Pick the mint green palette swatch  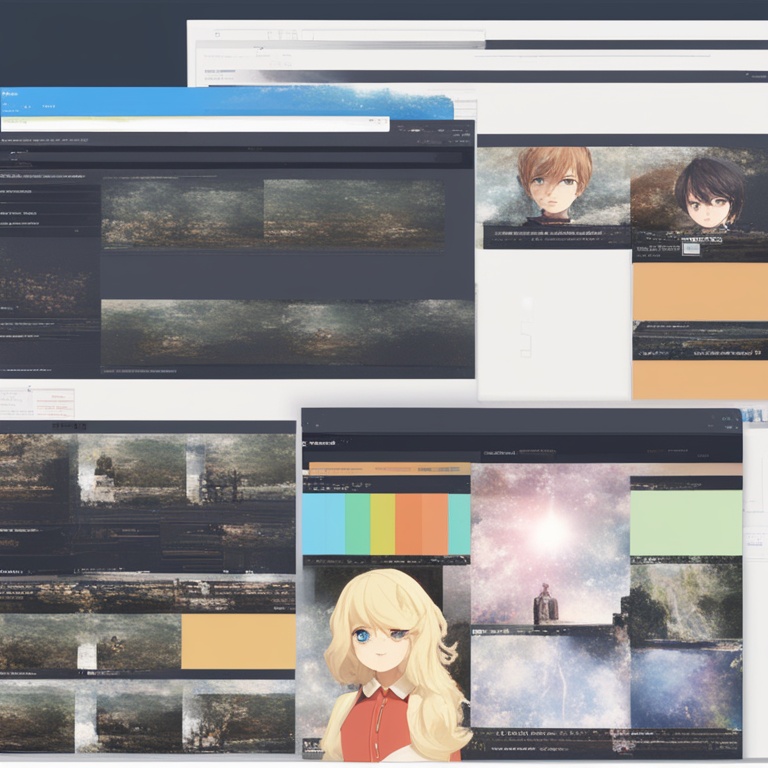(x=358, y=524)
